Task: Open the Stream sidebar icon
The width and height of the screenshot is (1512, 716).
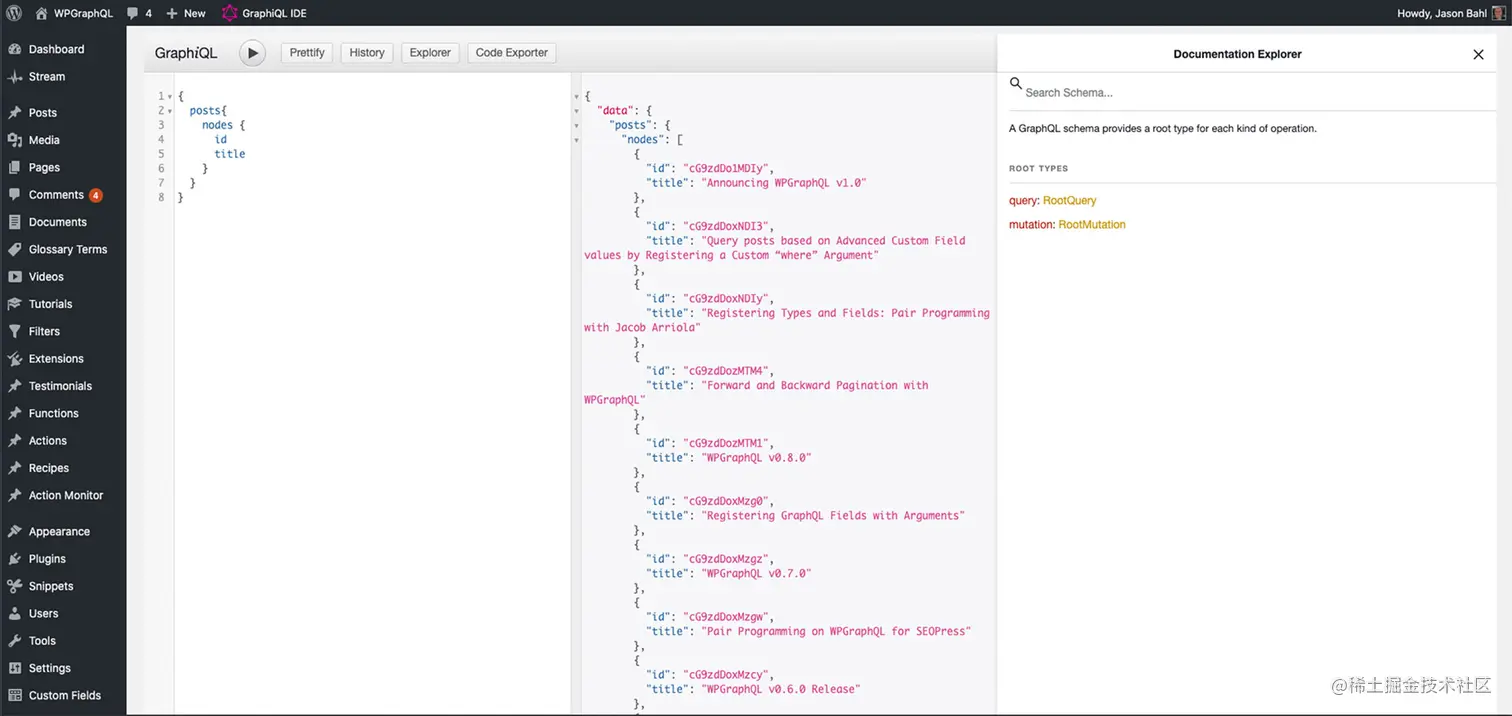Action: pos(14,76)
